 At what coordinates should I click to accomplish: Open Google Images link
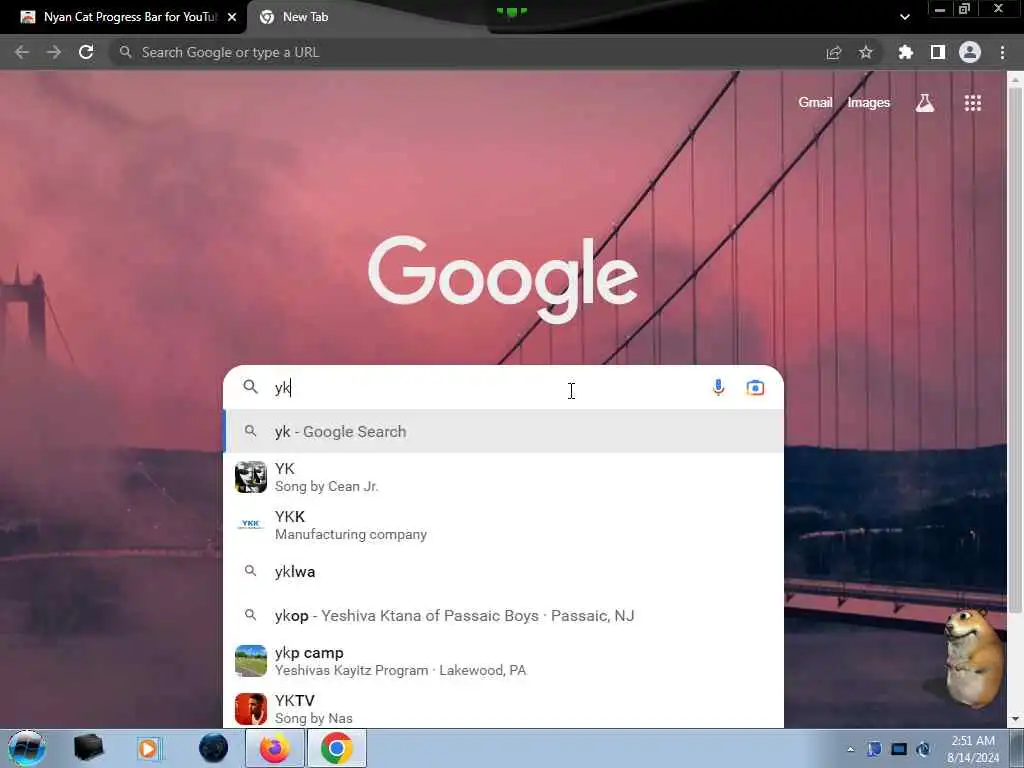coord(869,103)
